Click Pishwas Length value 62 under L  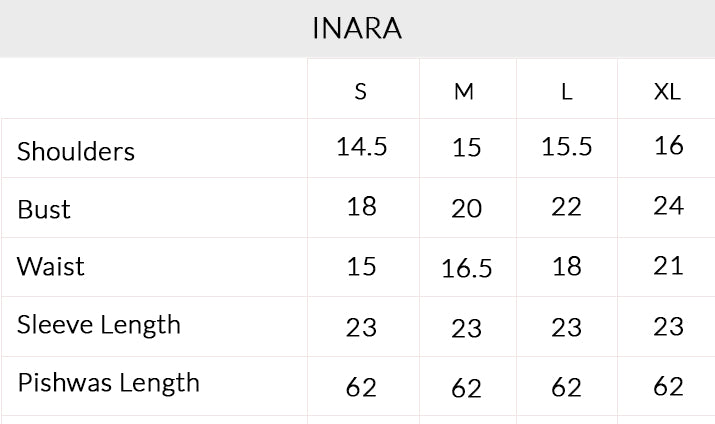point(566,388)
